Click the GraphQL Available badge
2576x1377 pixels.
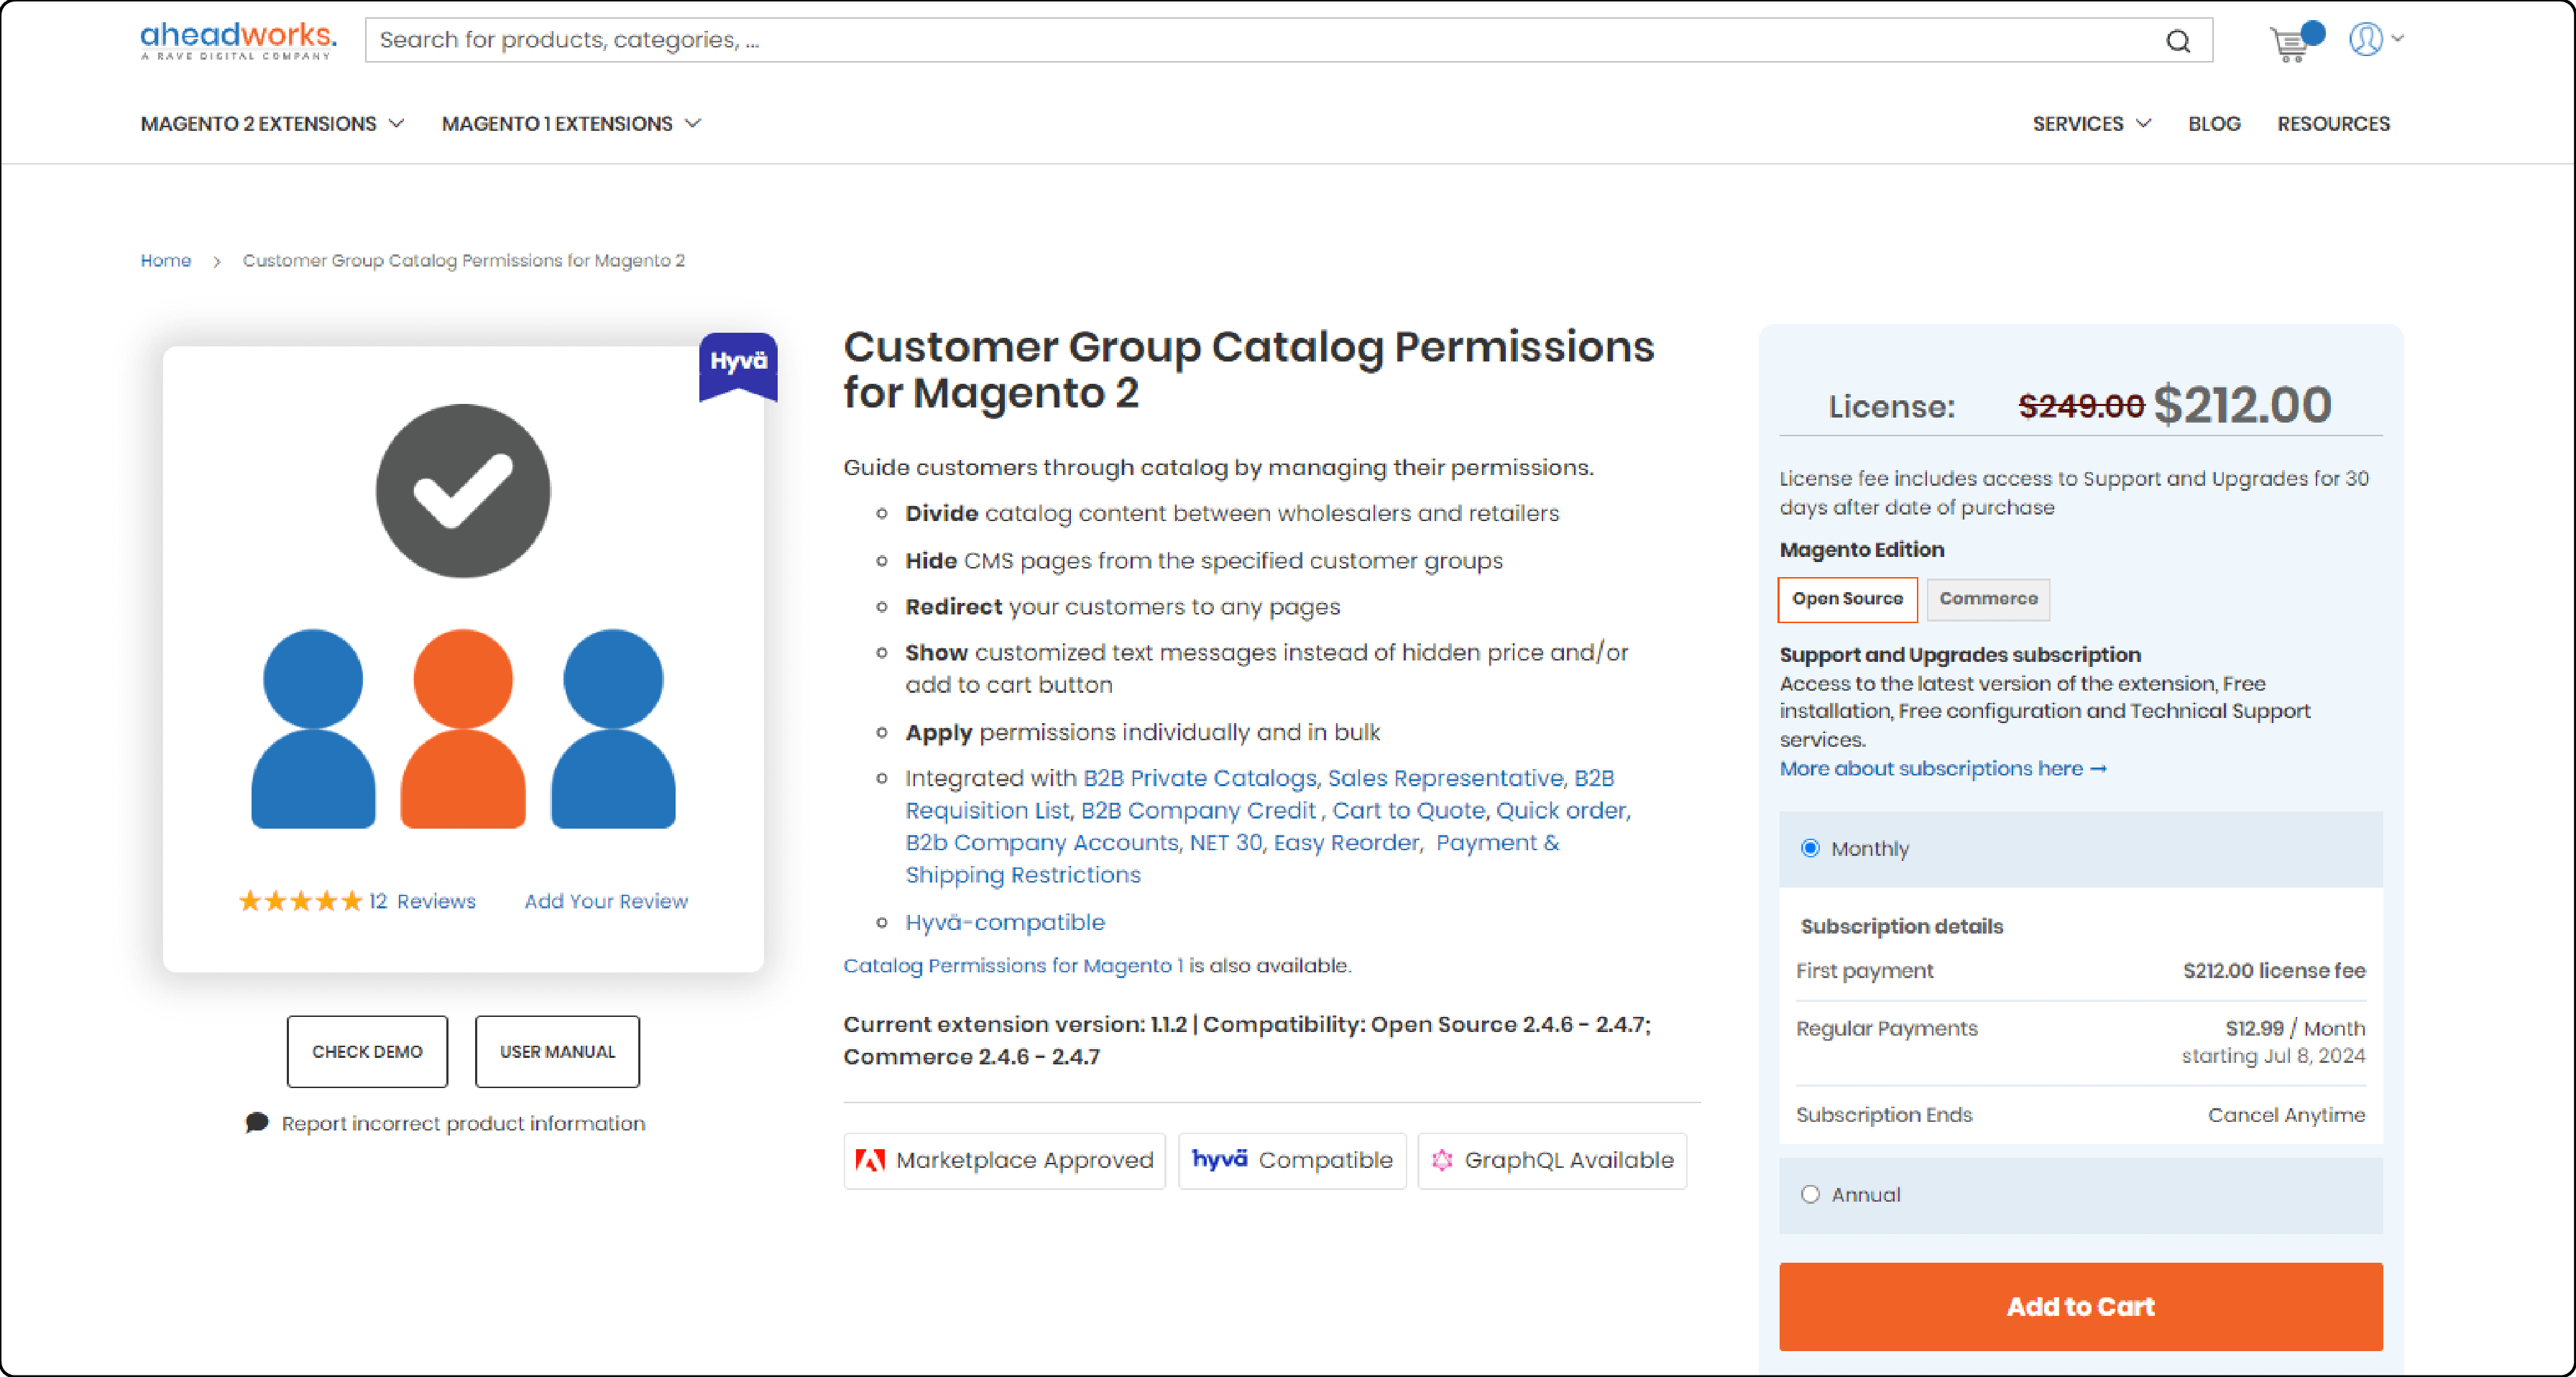point(1552,1160)
